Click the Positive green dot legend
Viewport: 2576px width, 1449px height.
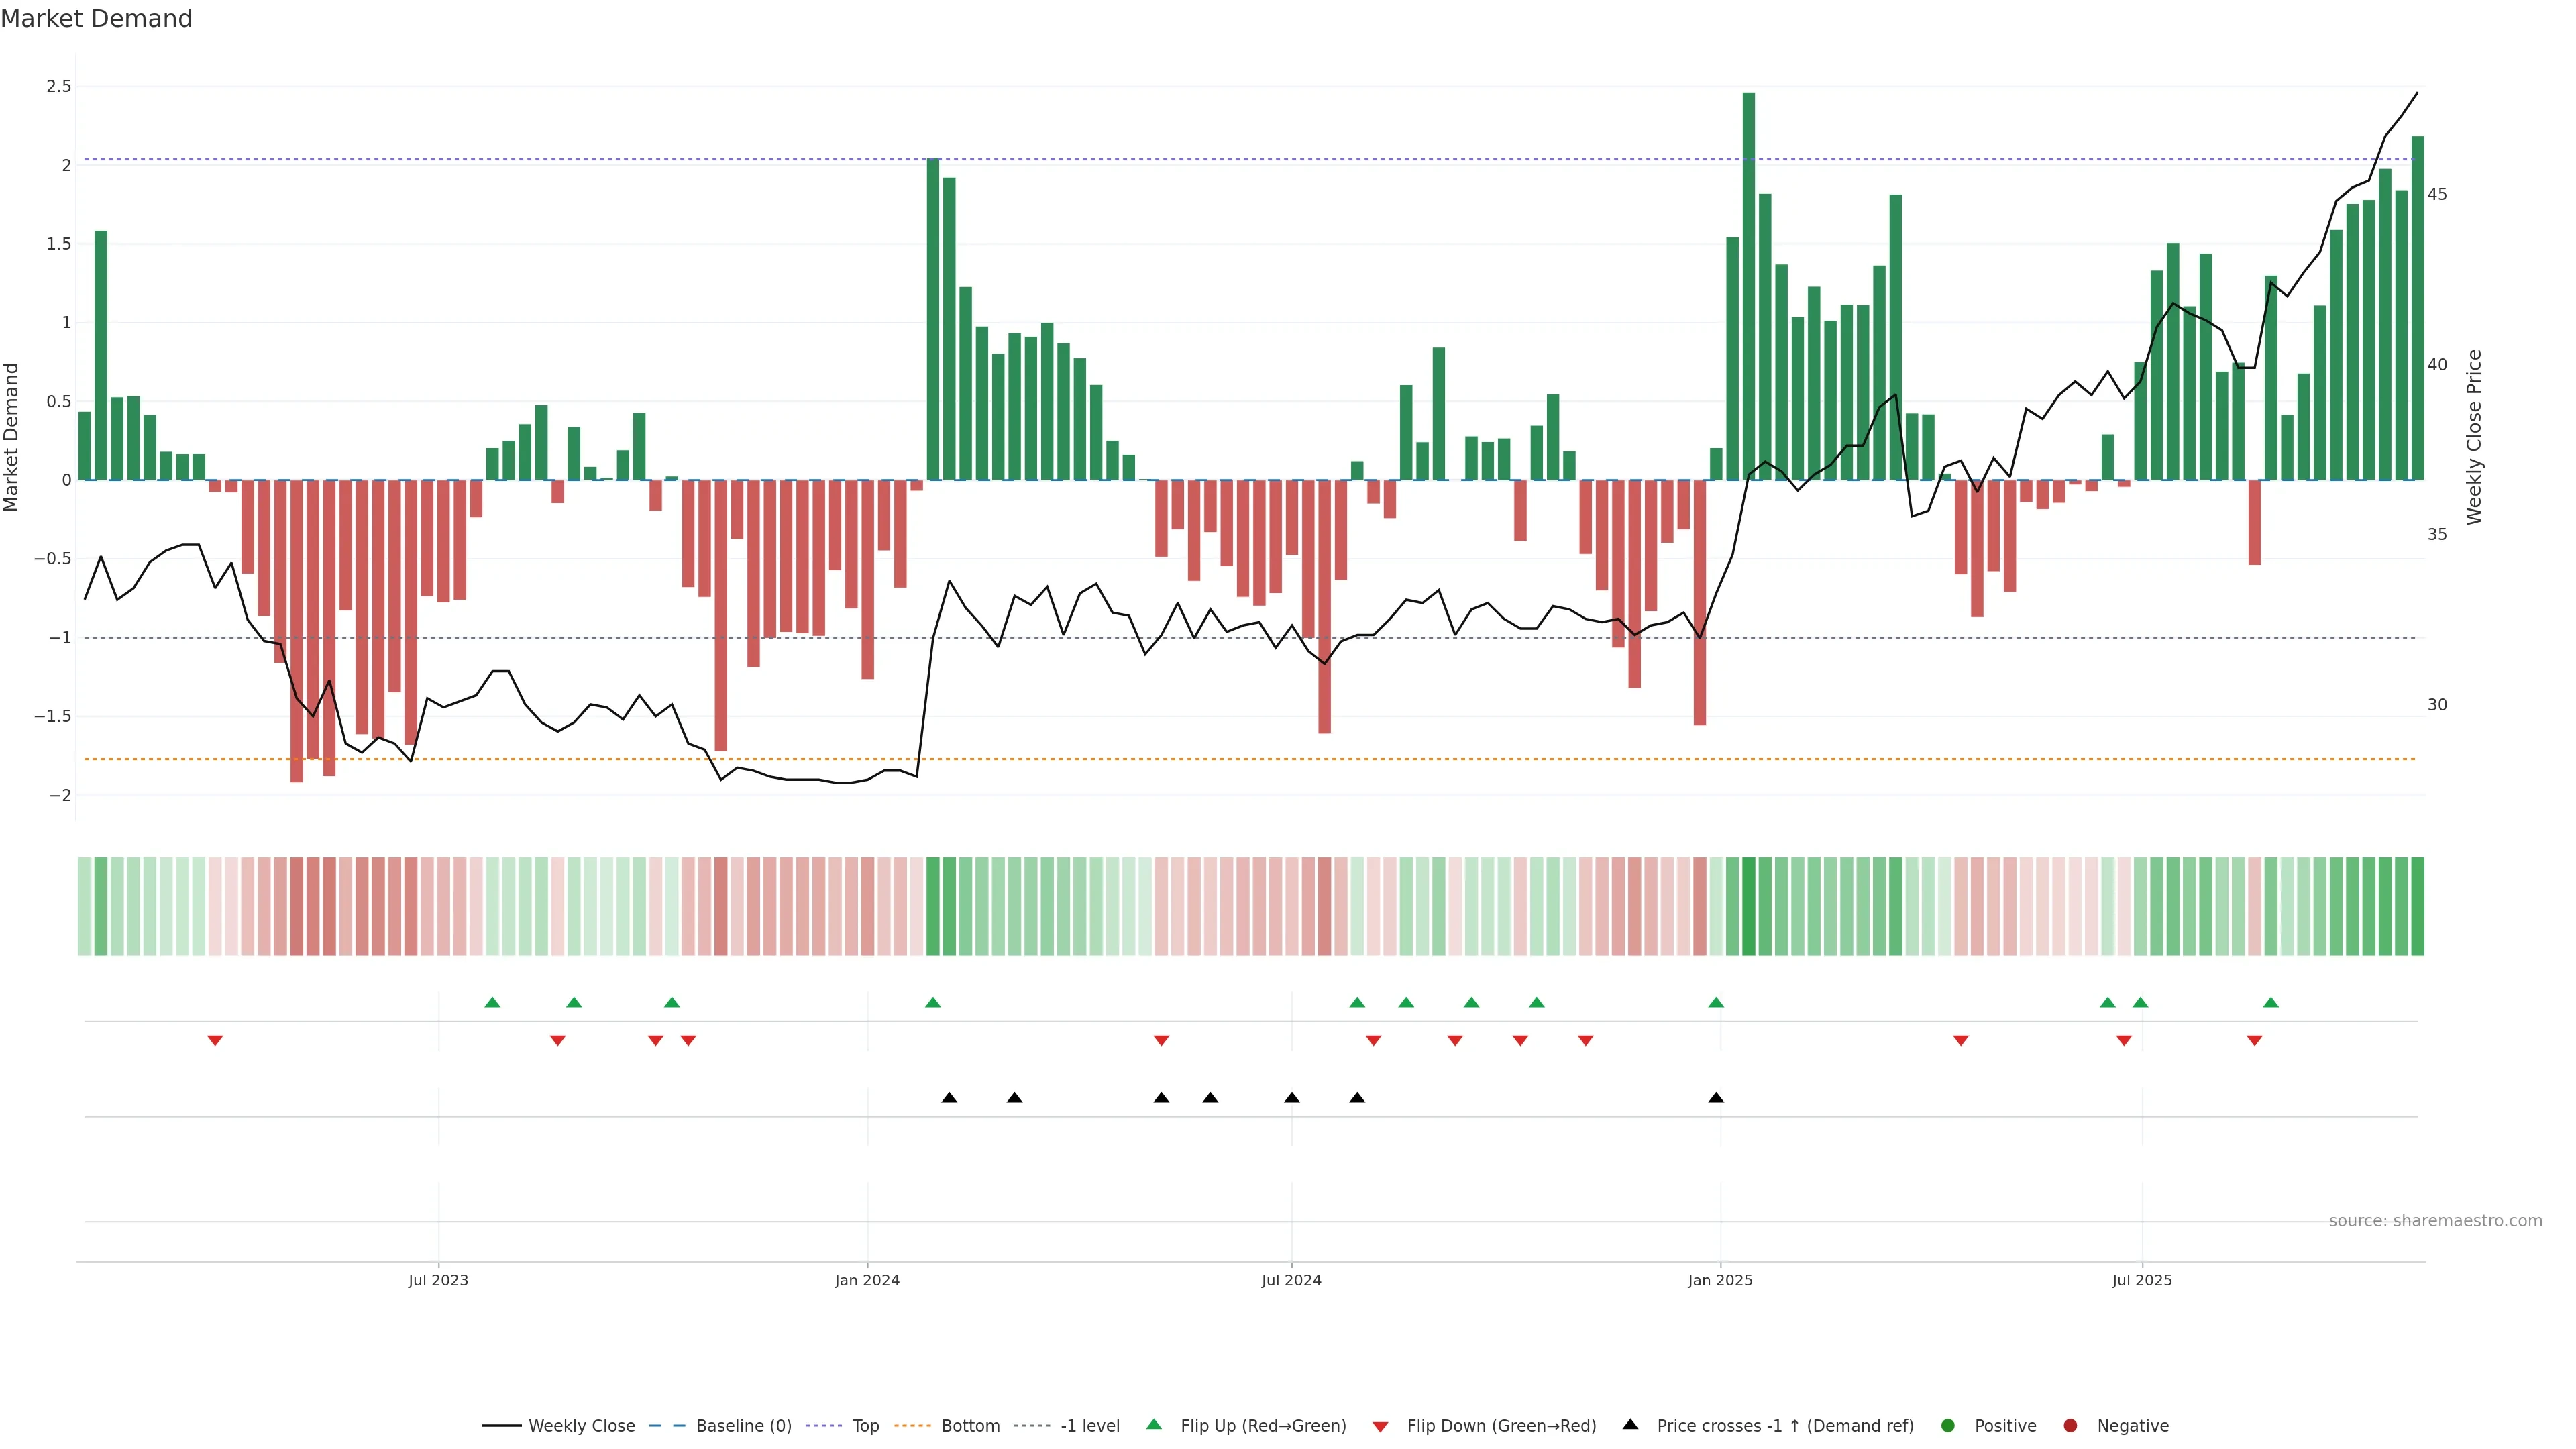(1947, 1425)
